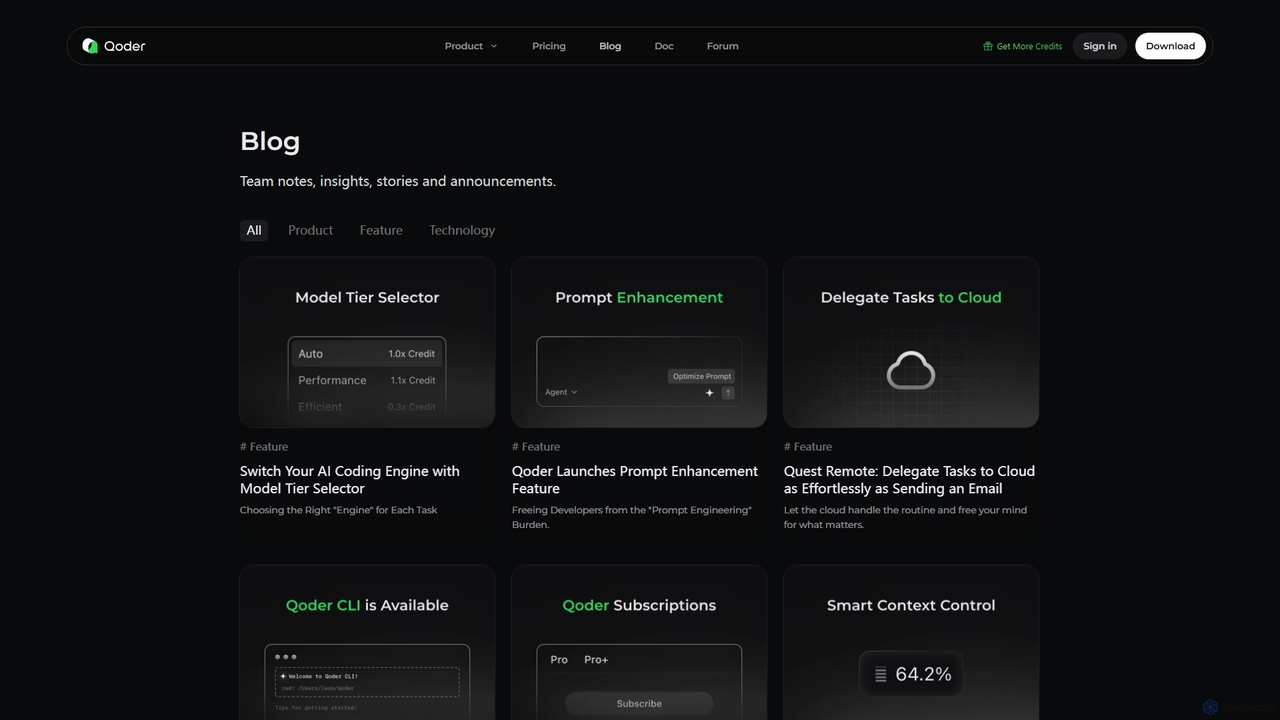Open the Doc nav link

(x=664, y=46)
